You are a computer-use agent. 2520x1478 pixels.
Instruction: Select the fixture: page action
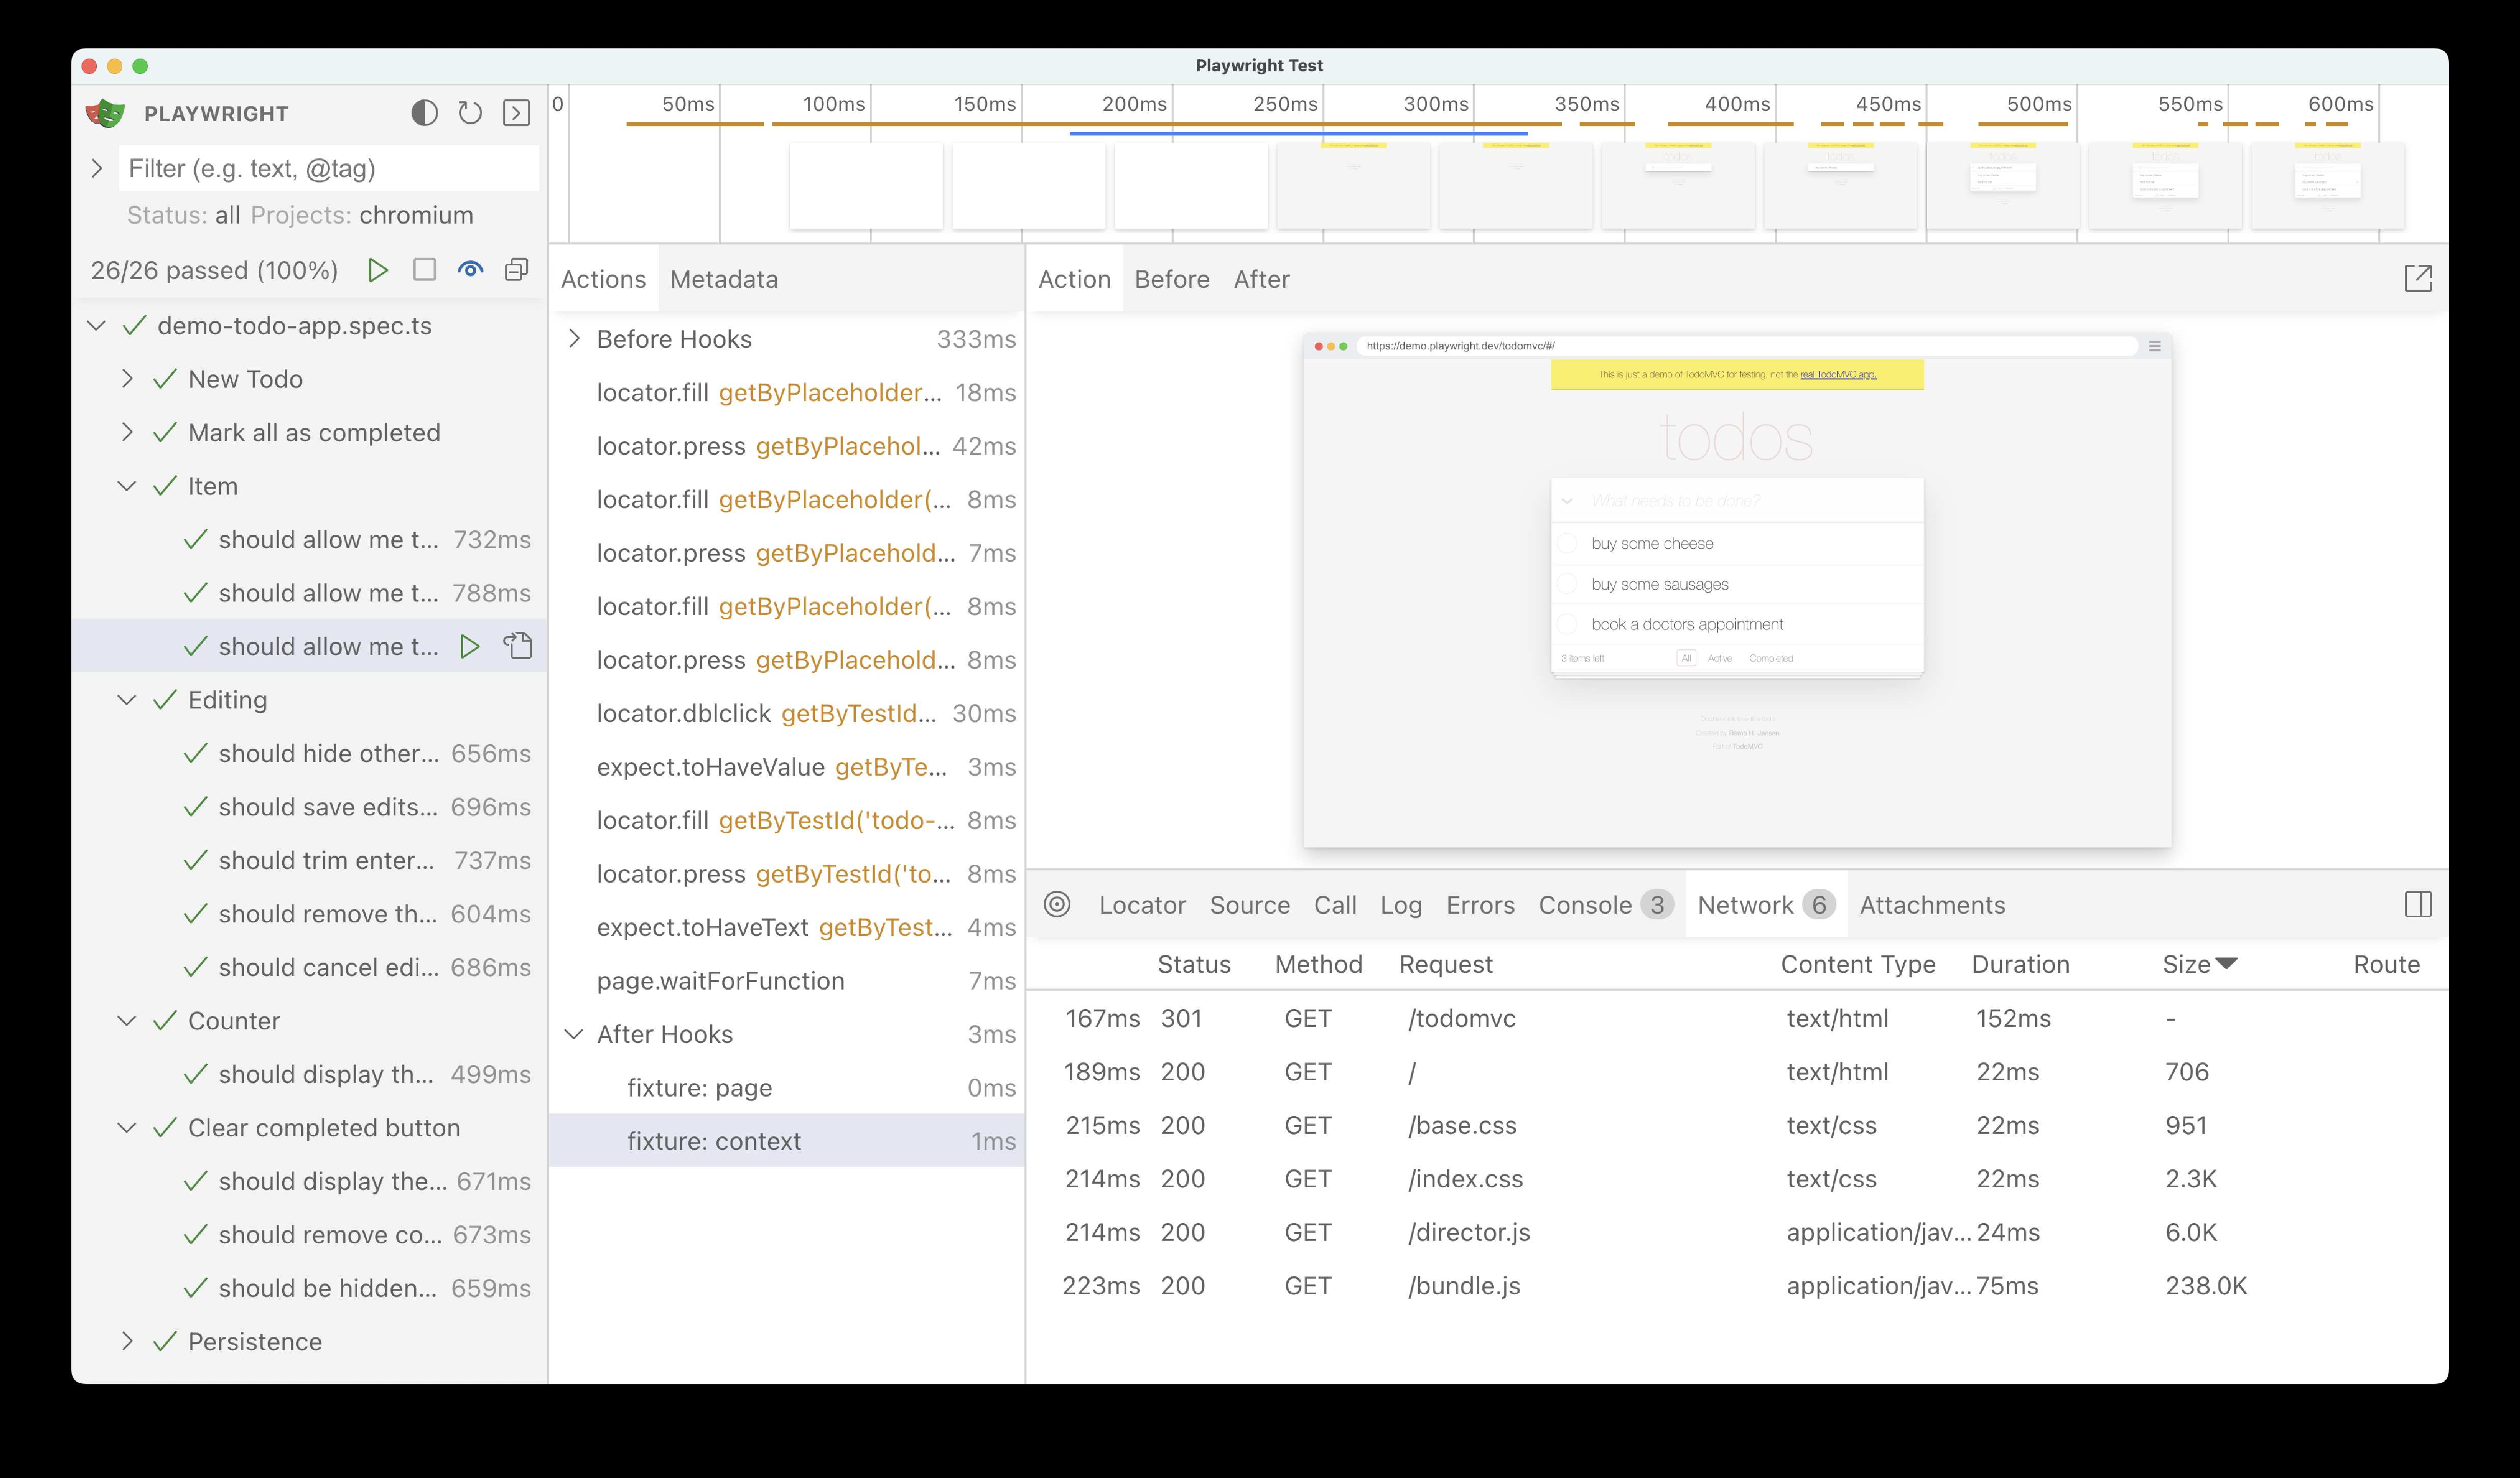pyautogui.click(x=787, y=1088)
